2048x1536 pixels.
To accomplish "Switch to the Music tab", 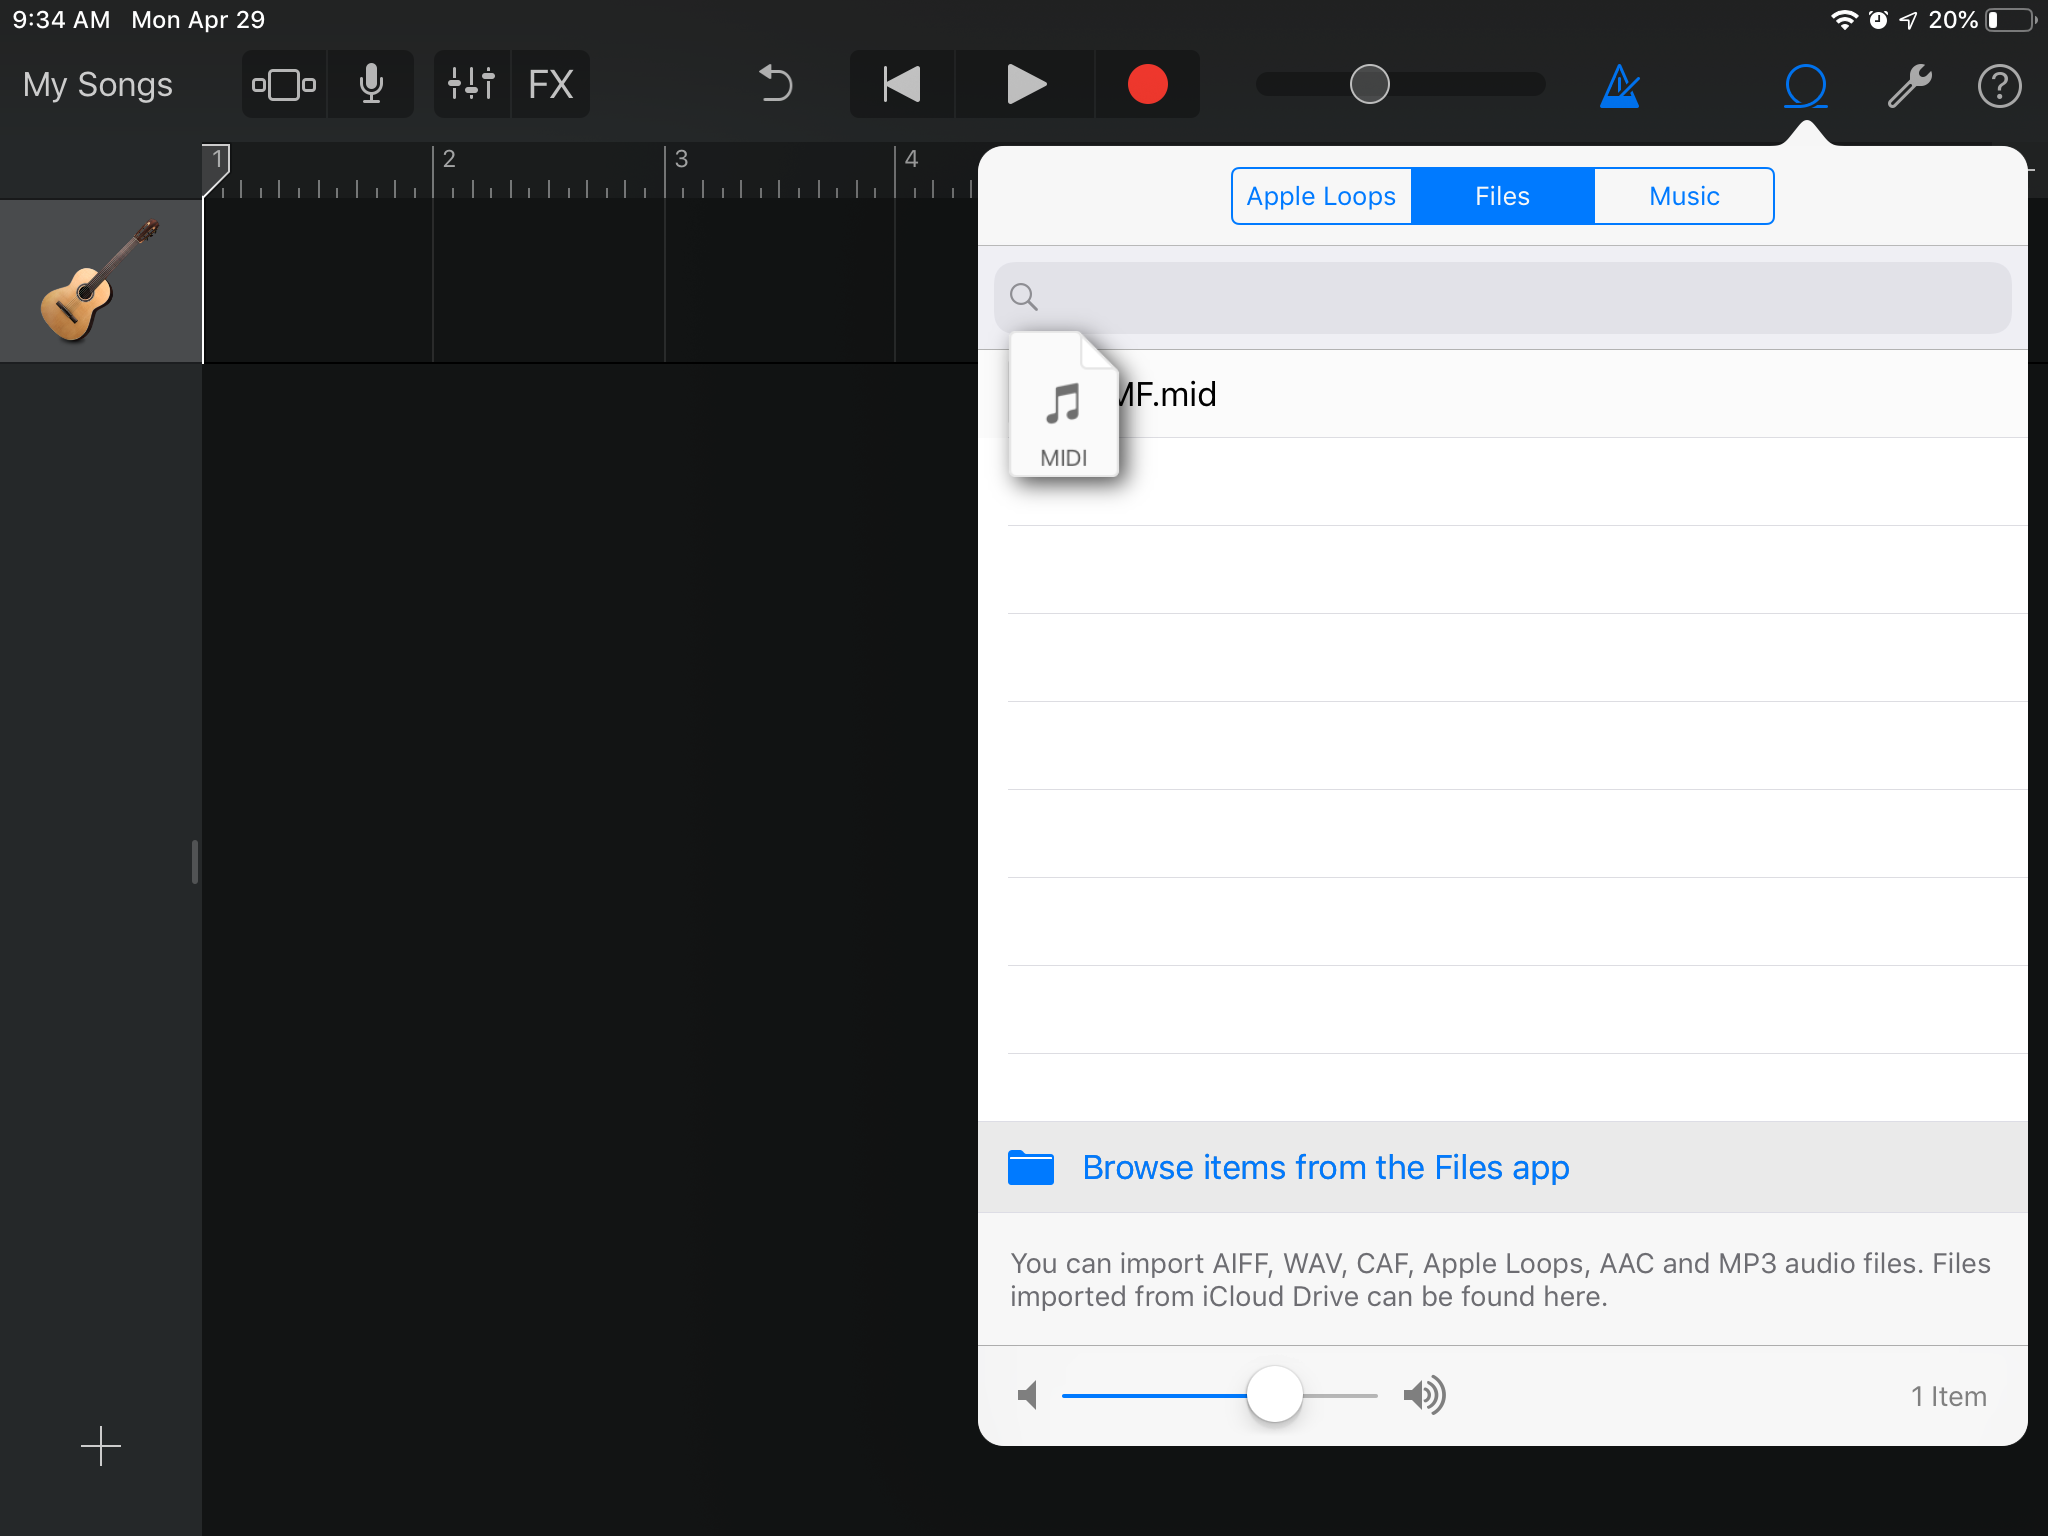I will tap(1684, 196).
